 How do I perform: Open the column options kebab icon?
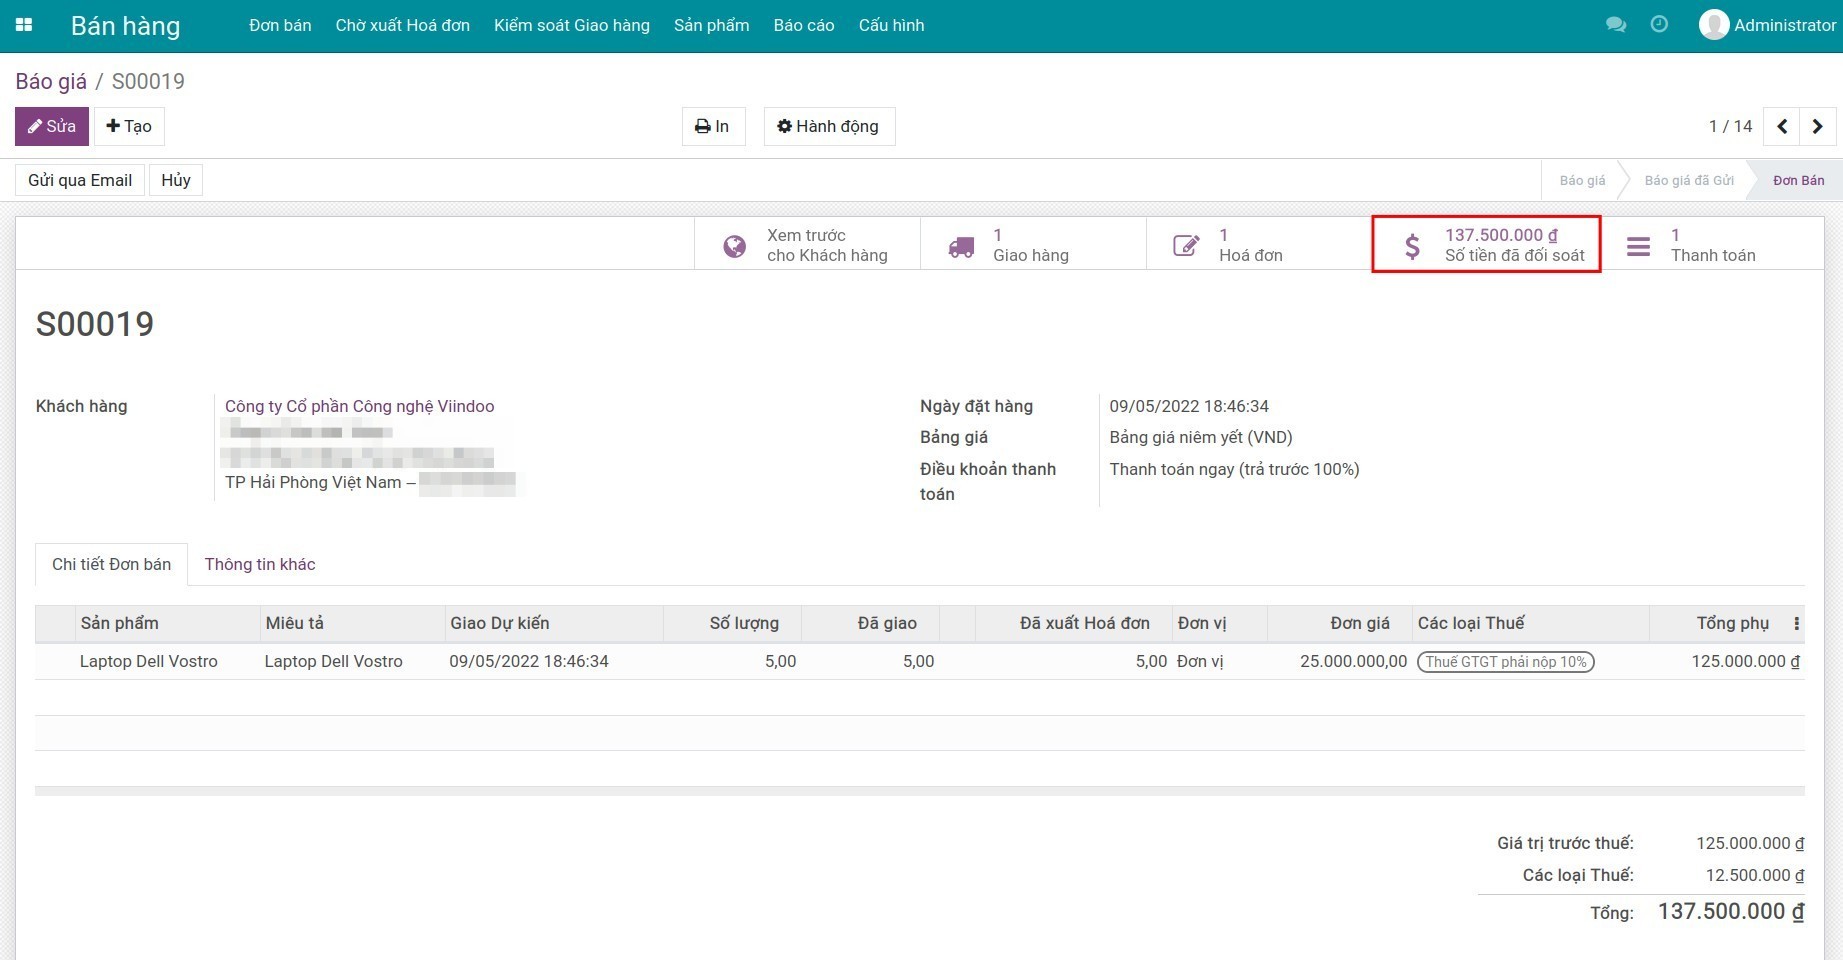click(1796, 623)
